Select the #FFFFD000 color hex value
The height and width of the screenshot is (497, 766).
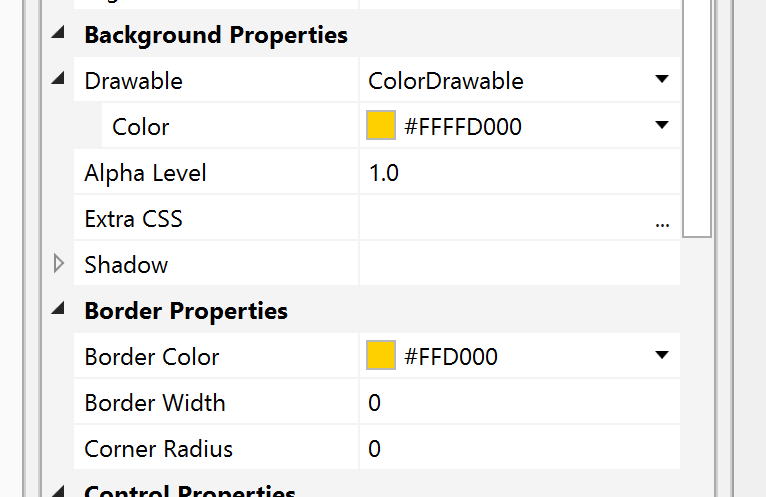462,127
